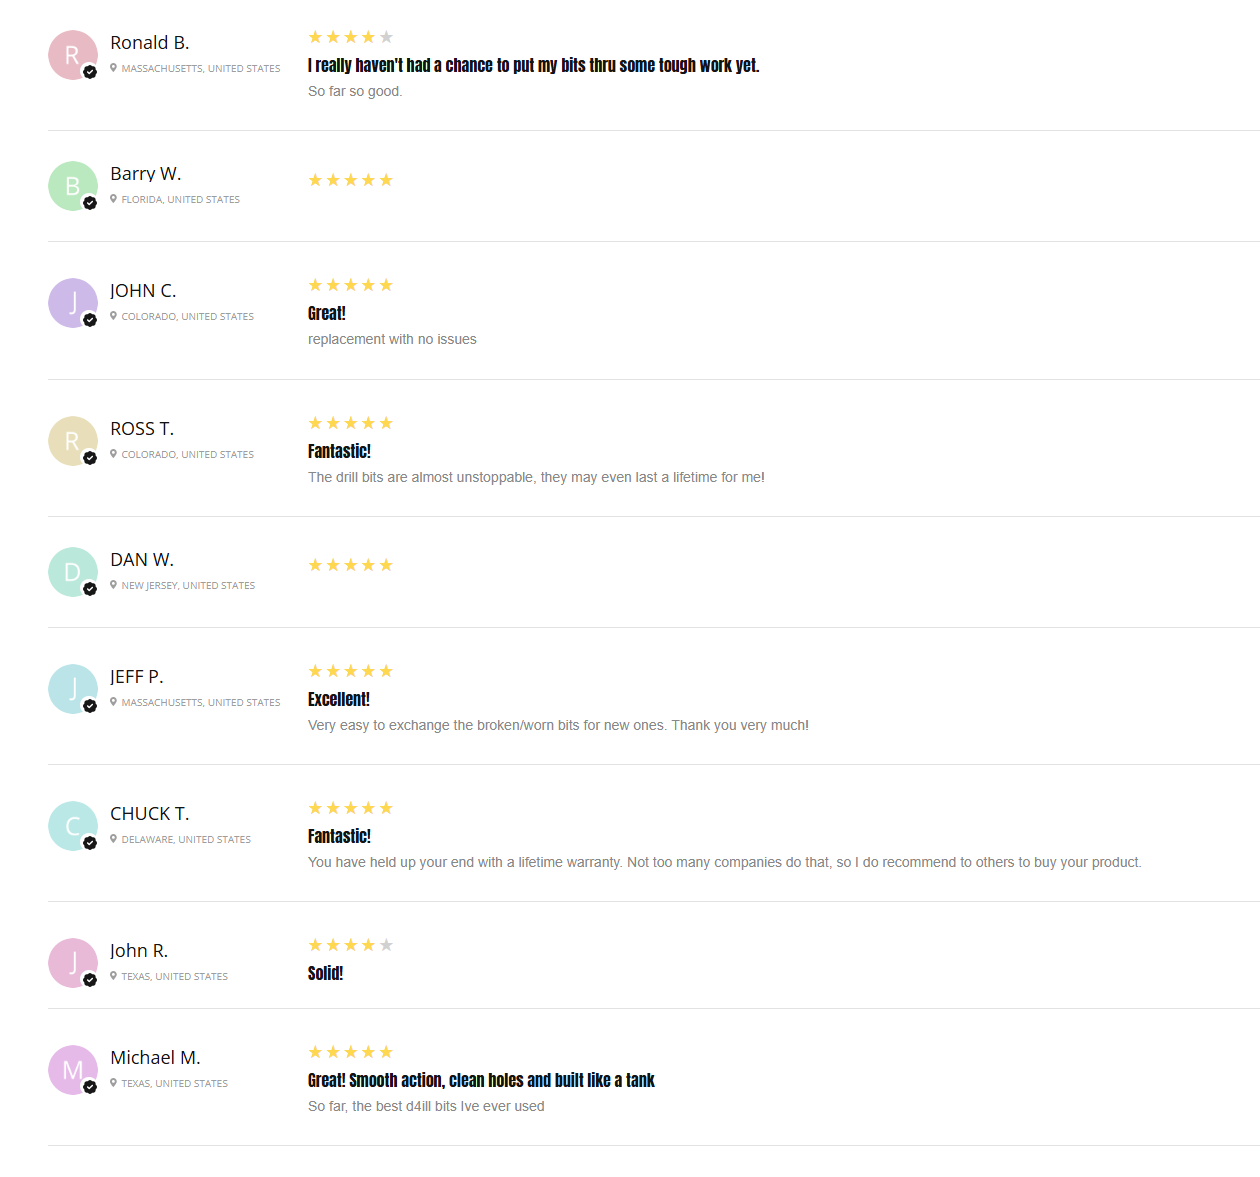The width and height of the screenshot is (1260, 1177).
Task: Click the five-star rating on Barry W.'s review
Action: 351,180
